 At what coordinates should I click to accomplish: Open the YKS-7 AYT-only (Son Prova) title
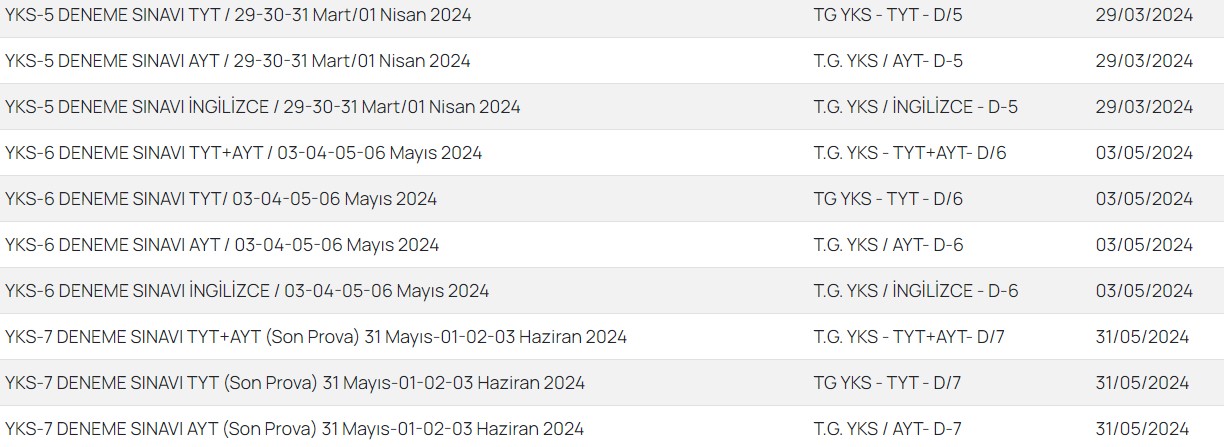pos(293,429)
